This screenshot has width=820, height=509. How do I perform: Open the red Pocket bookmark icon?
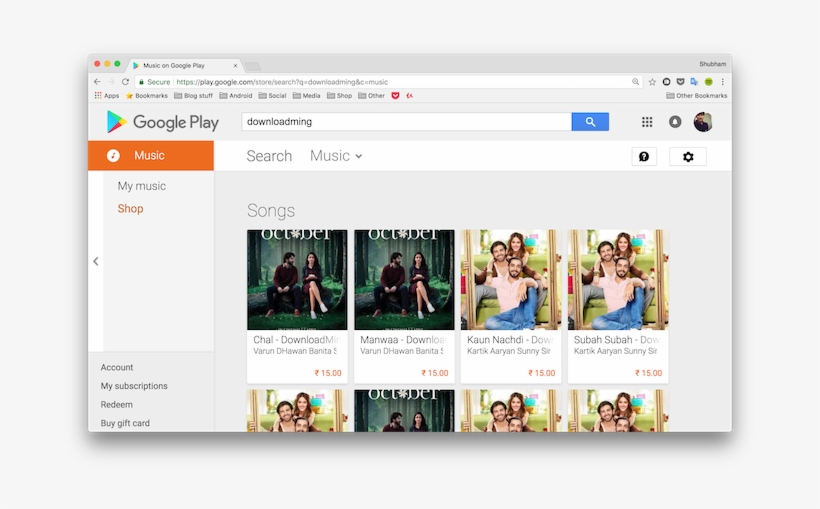pos(395,96)
